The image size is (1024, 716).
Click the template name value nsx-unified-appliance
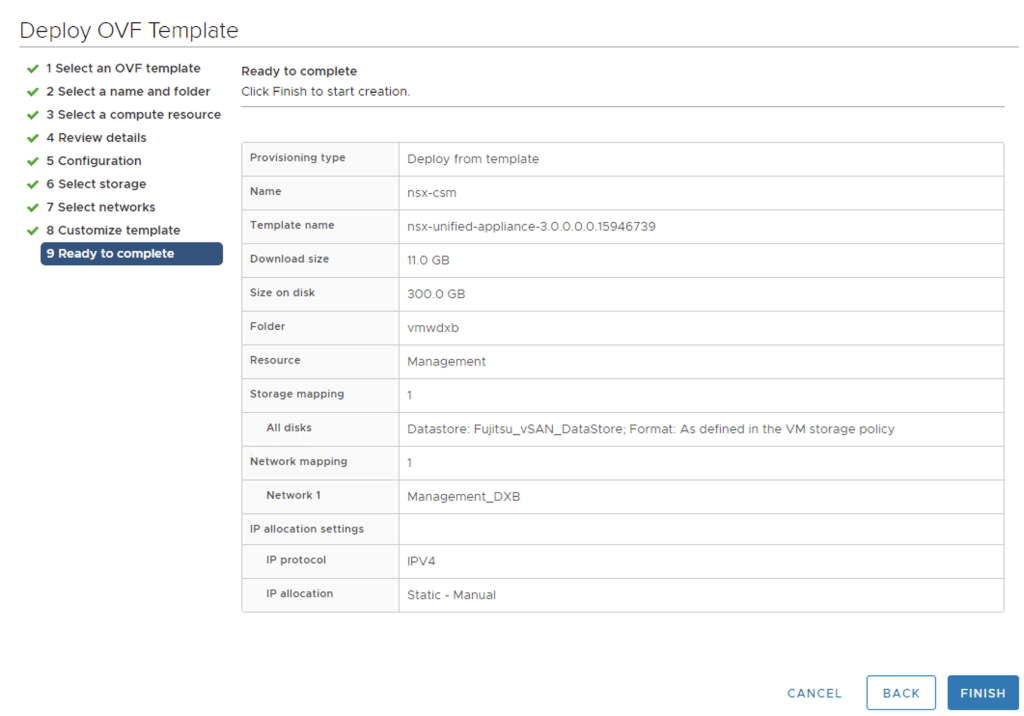click(x=531, y=227)
